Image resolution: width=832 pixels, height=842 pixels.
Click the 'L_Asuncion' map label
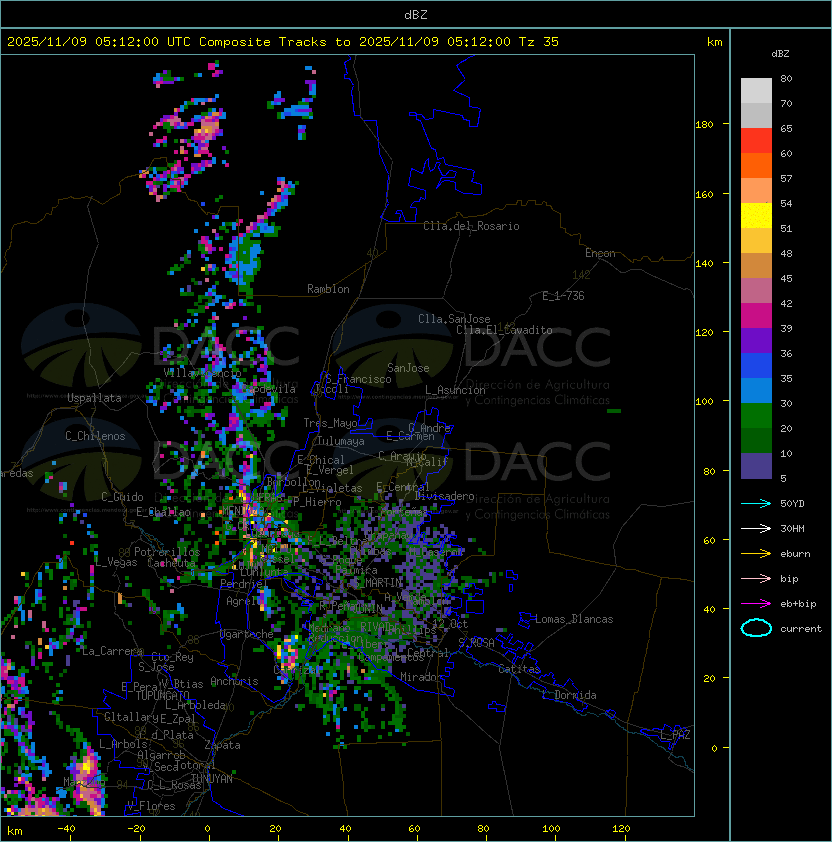coord(455,390)
